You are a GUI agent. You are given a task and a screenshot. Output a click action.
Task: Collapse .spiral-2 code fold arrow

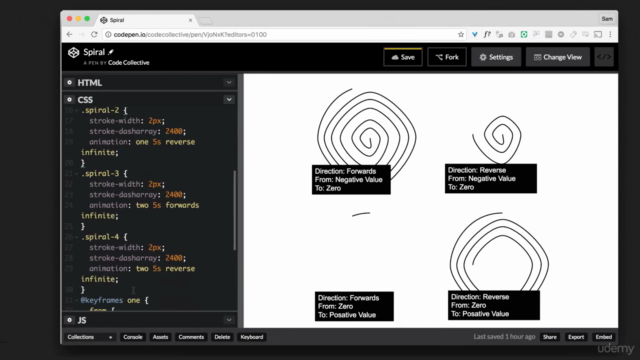77,110
